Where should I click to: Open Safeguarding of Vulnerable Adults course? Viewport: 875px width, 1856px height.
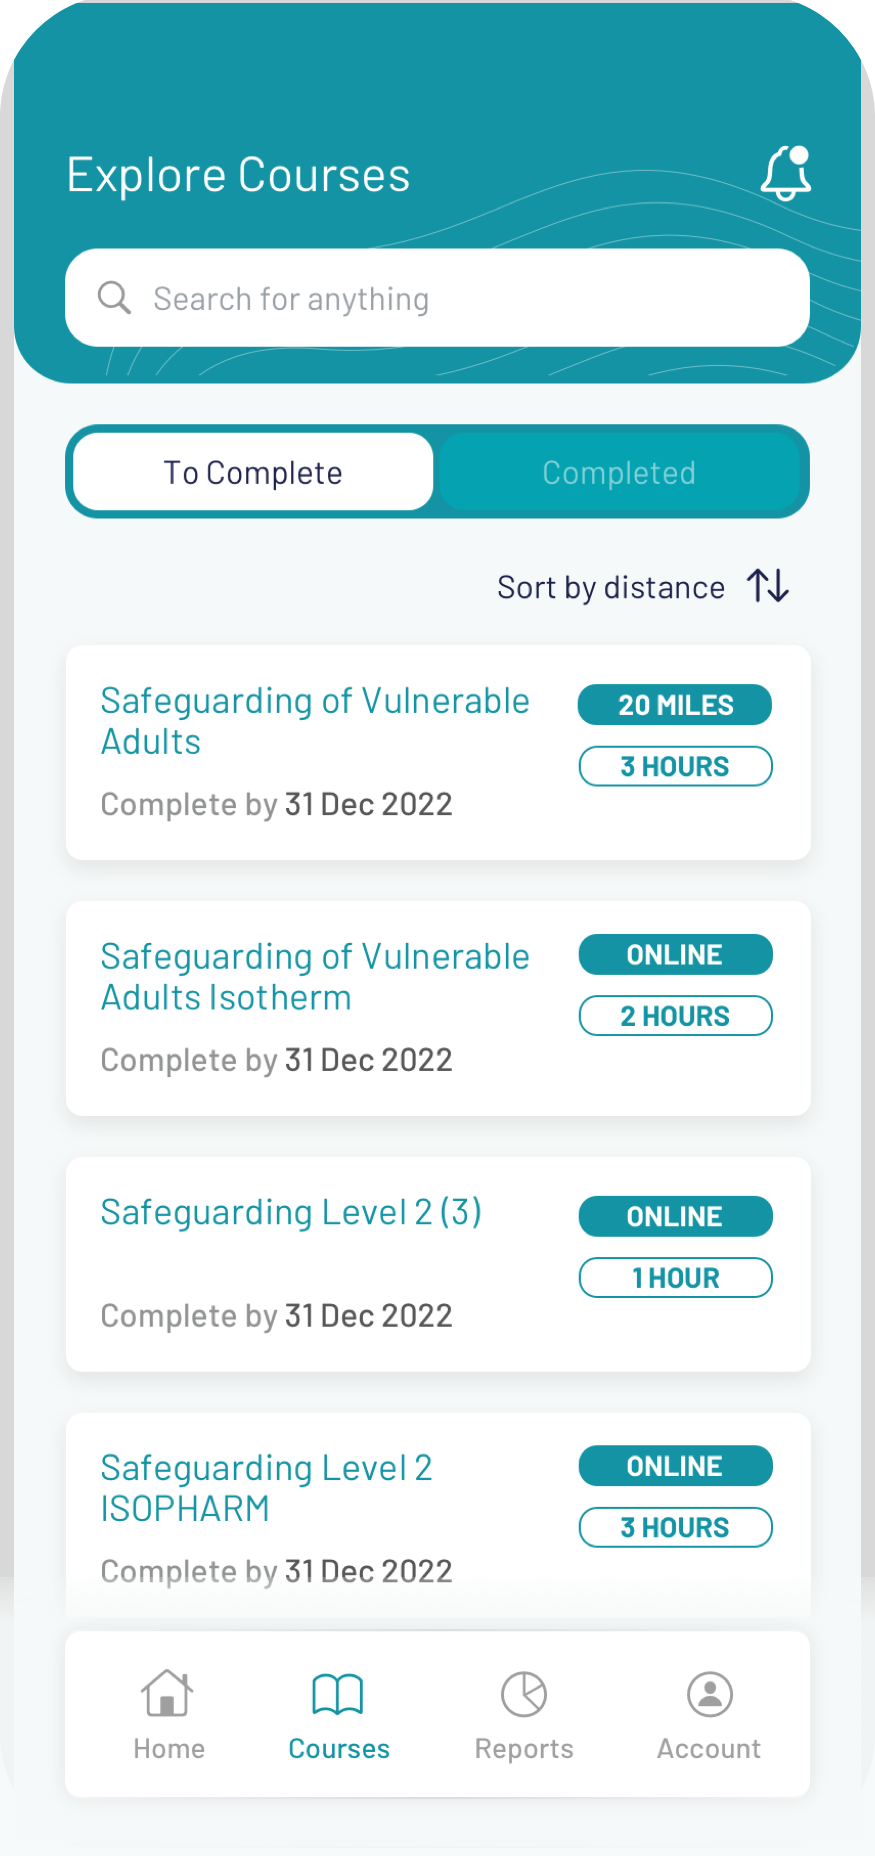tap(315, 721)
